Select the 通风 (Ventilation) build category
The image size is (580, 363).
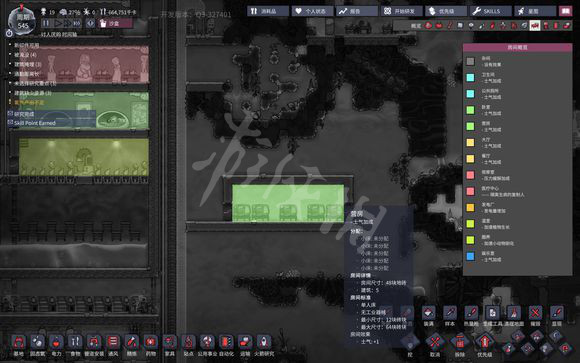(x=113, y=345)
